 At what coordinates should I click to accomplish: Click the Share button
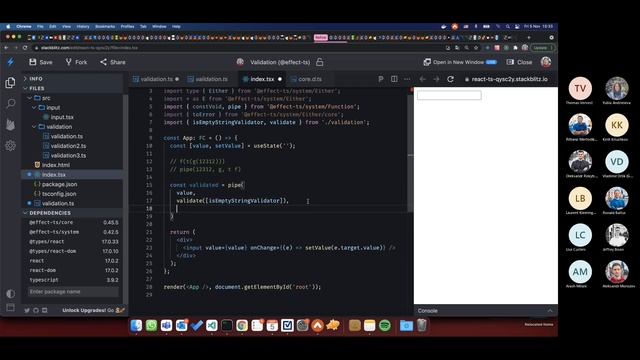click(x=113, y=62)
